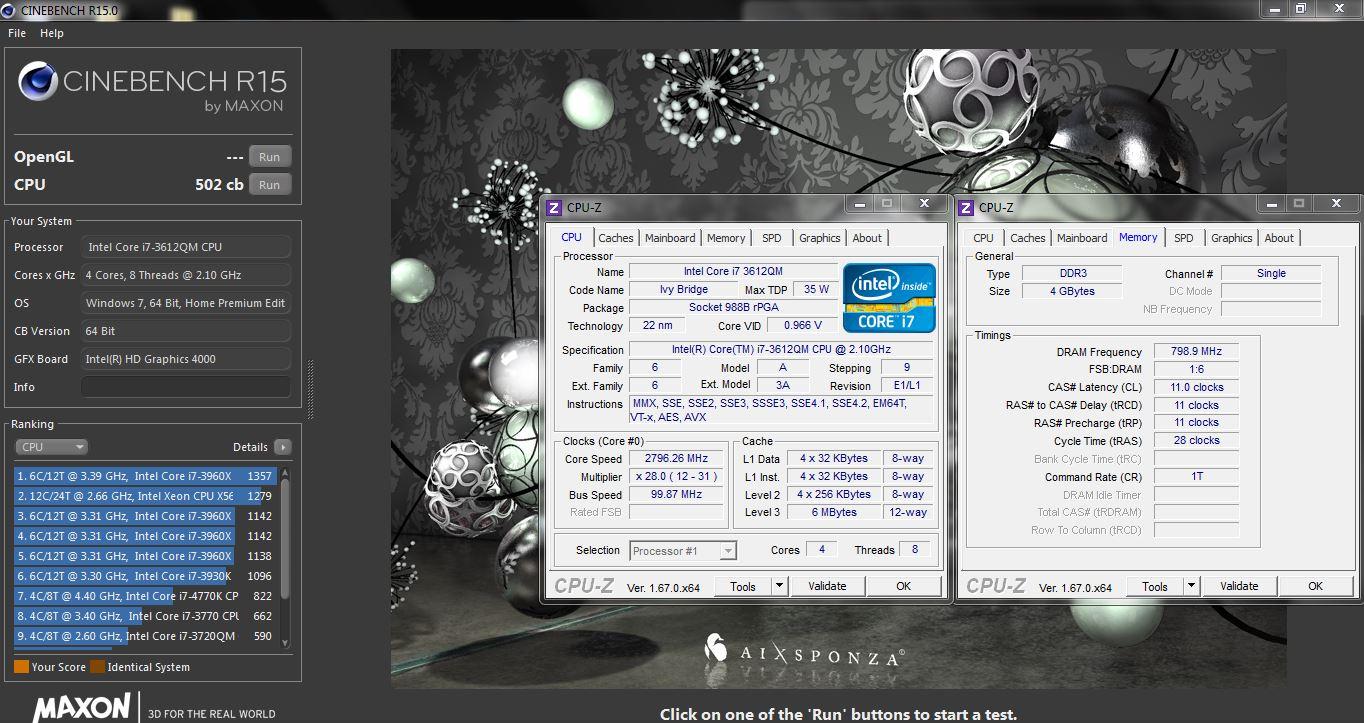Click the right CPU-Z window title icon
The width and height of the screenshot is (1364, 723).
966,208
